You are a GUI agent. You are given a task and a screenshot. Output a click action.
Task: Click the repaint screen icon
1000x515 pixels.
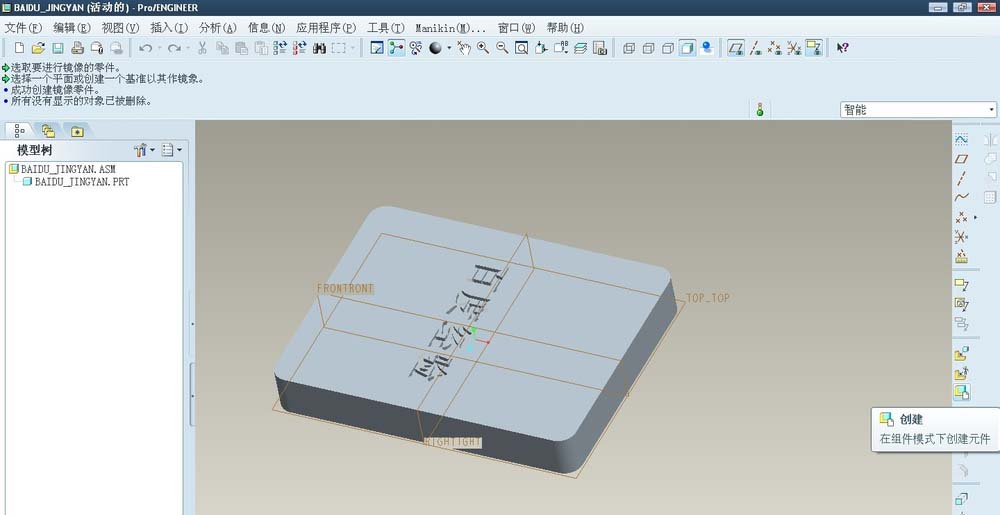(377, 48)
